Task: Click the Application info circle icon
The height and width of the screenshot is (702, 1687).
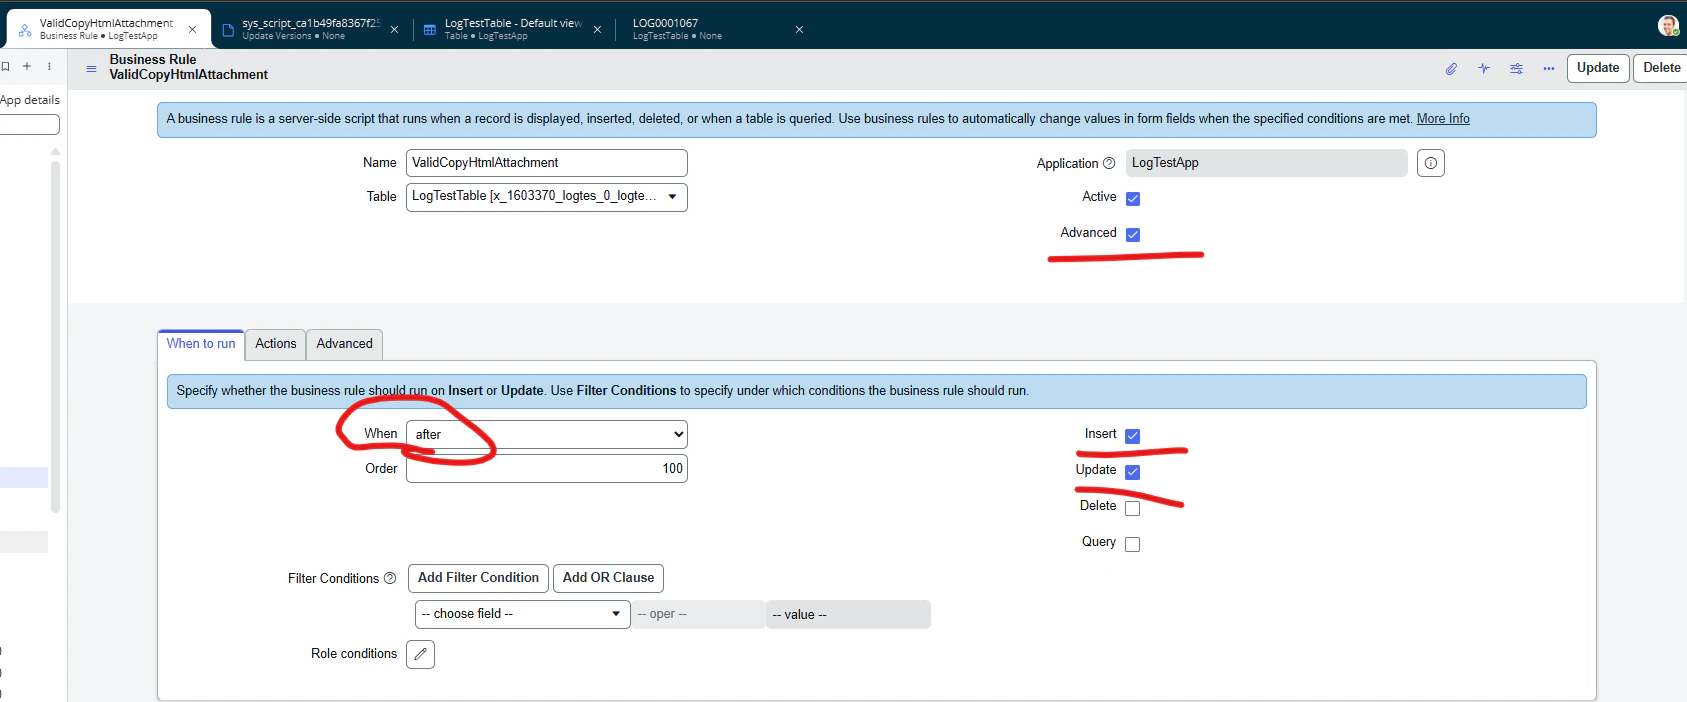Action: pyautogui.click(x=1431, y=163)
